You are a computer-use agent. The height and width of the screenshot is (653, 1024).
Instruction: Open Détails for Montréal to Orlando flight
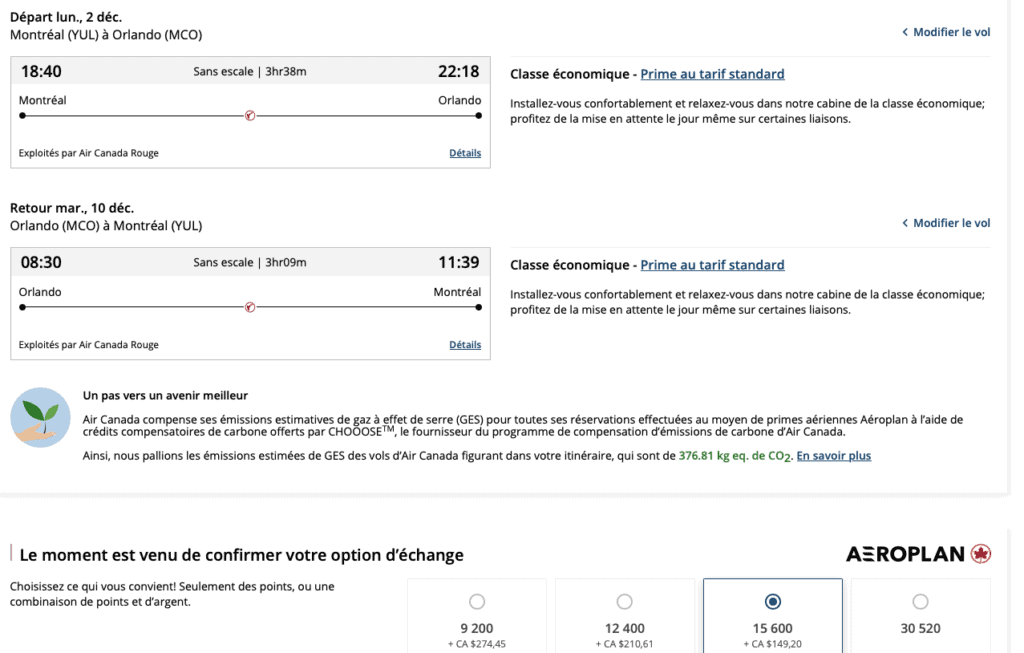coord(465,153)
